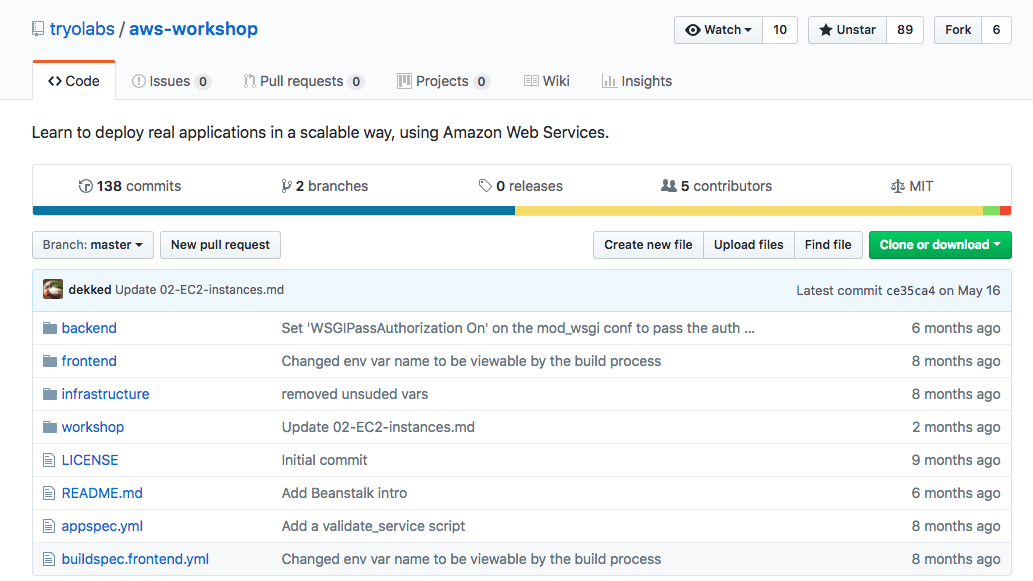Click the Projects board icon
Screen dimensions: 1033x581
[404, 81]
